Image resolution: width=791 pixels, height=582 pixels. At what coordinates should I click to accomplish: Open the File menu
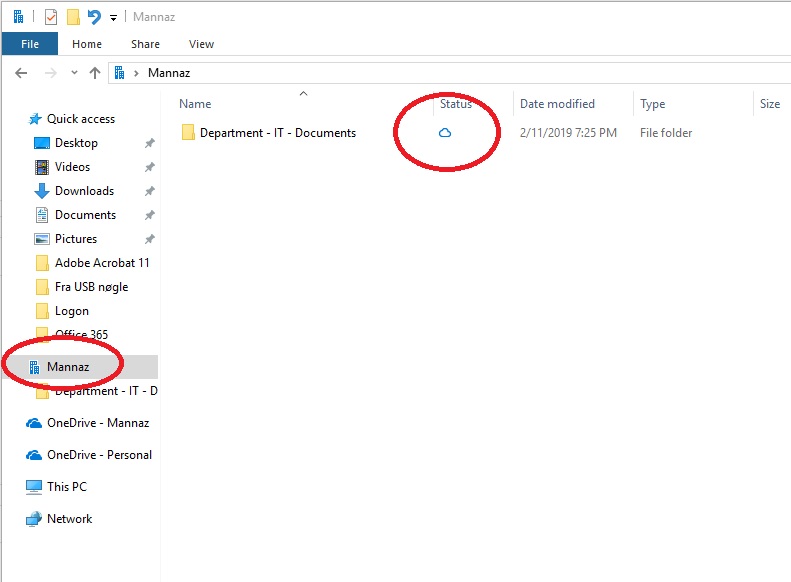(30, 44)
